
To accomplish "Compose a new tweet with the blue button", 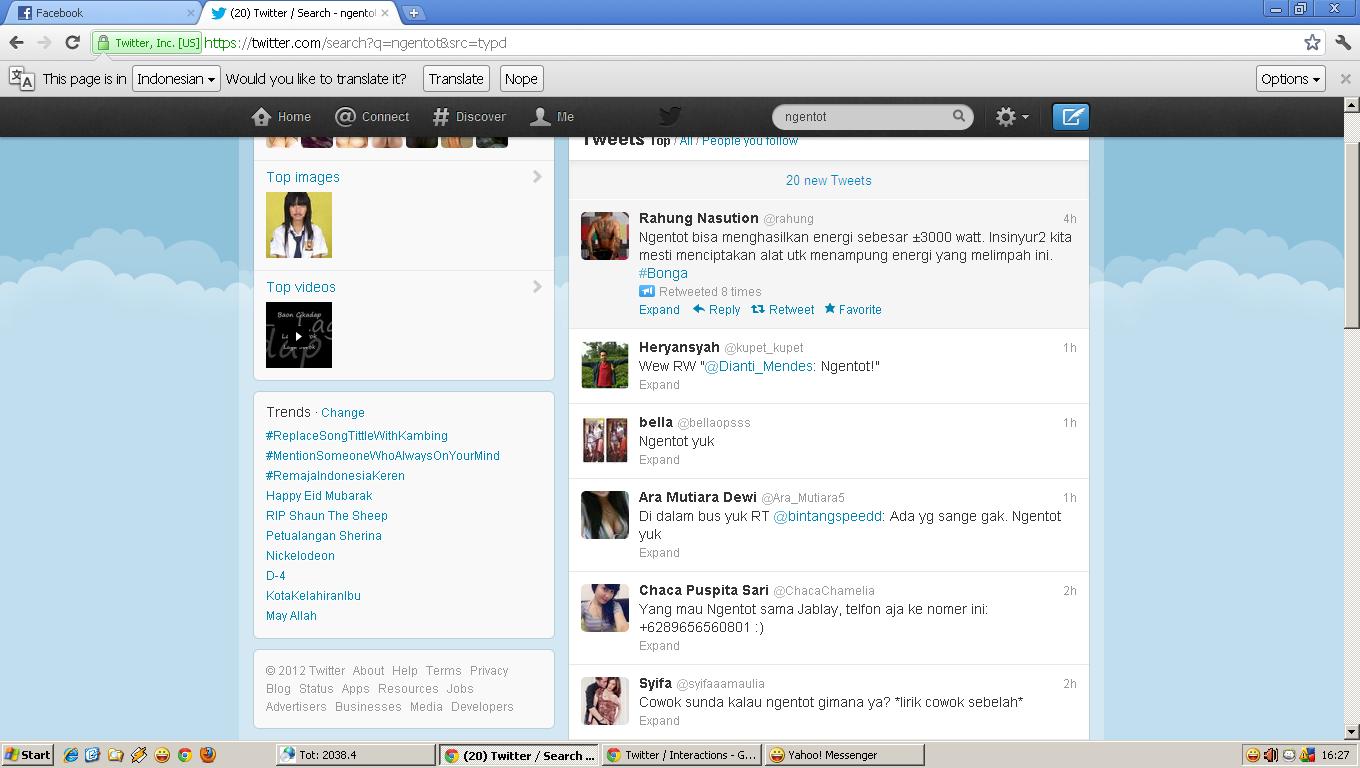I will 1071,117.
